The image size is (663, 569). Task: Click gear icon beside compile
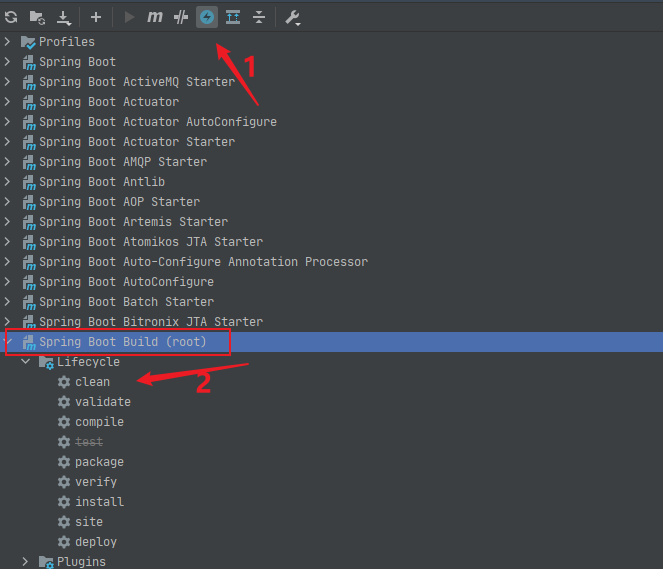pyautogui.click(x=64, y=422)
